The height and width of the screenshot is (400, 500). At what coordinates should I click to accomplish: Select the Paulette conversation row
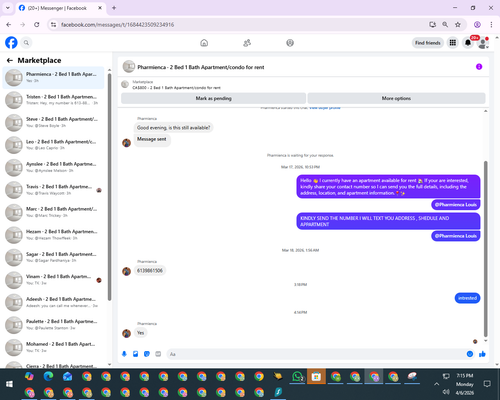pyautogui.click(x=53, y=325)
